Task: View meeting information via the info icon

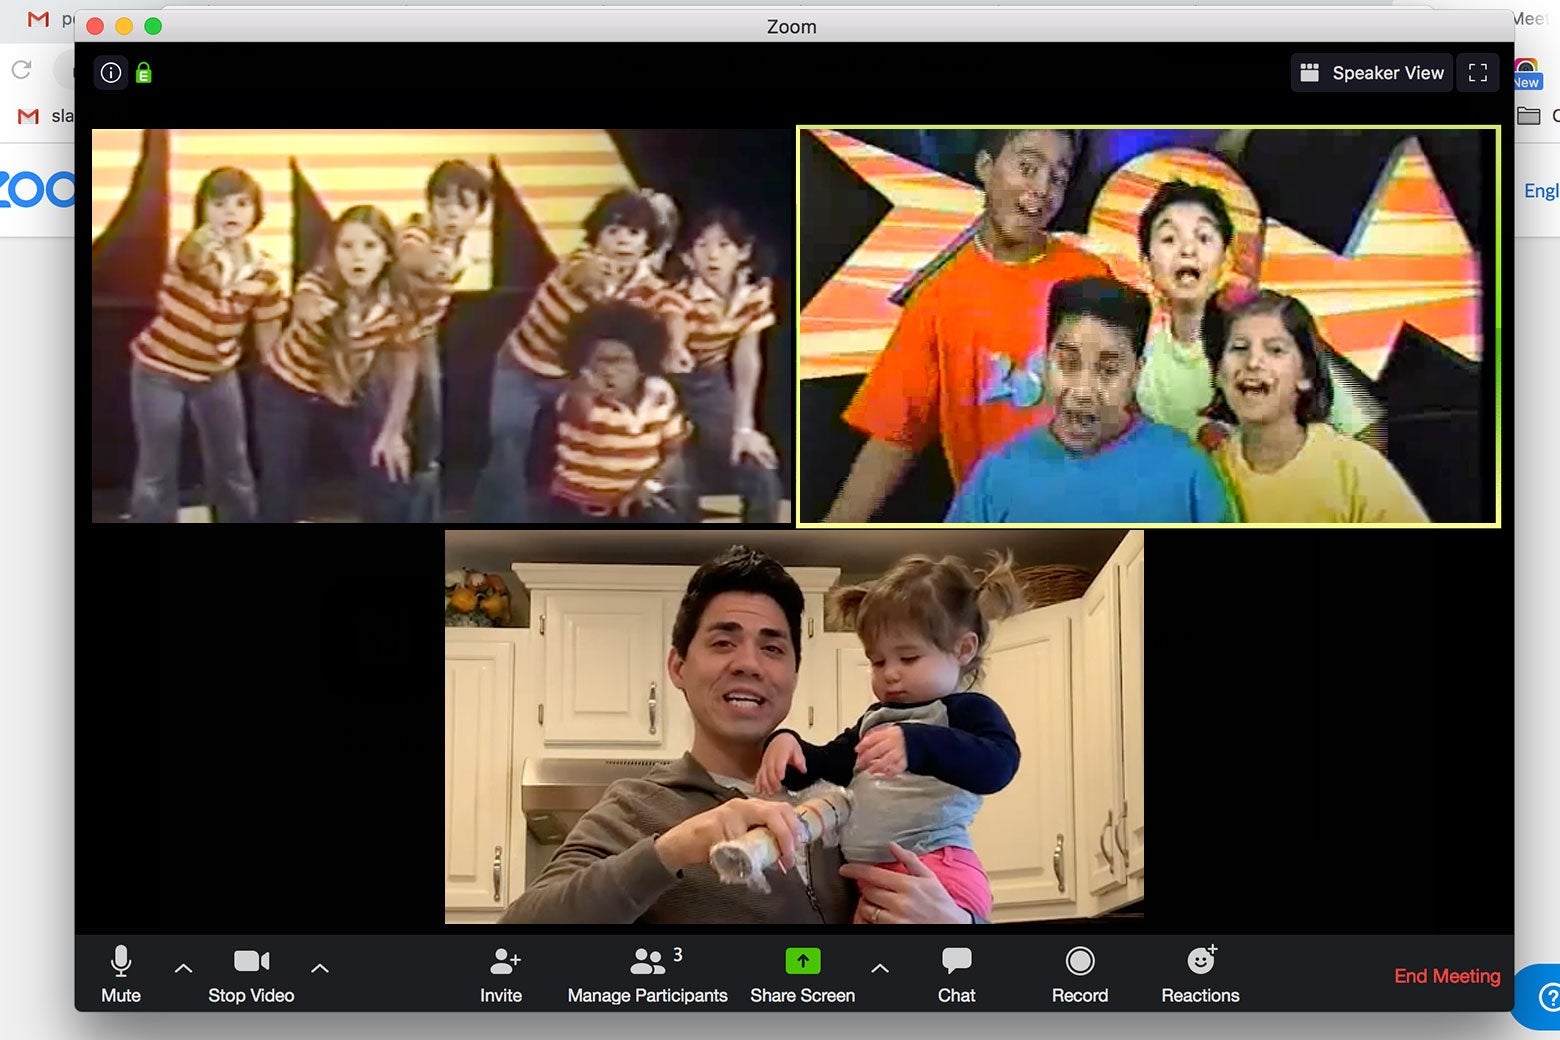Action: point(111,72)
